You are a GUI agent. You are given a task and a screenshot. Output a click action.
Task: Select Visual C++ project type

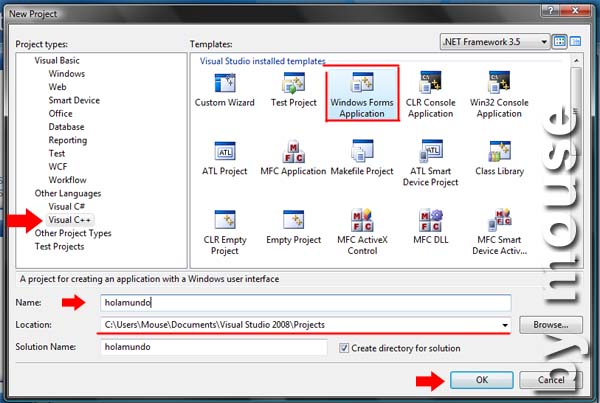coord(70,220)
